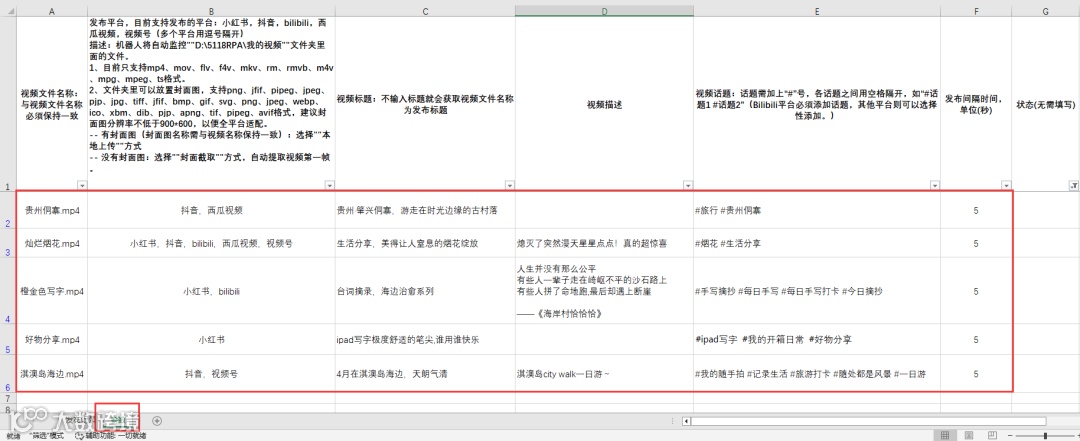This screenshot has width=1080, height=441.
Task: Select column D header
Action: coord(604,10)
